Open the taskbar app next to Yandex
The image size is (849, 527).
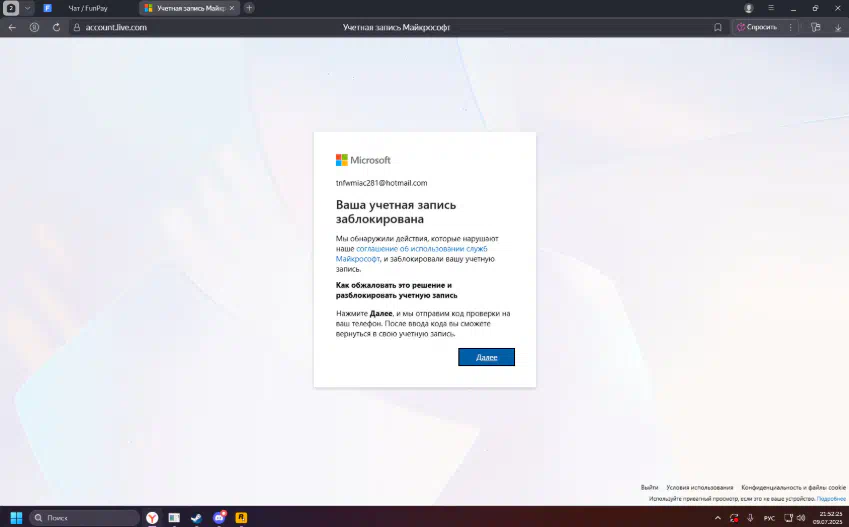(x=174, y=517)
